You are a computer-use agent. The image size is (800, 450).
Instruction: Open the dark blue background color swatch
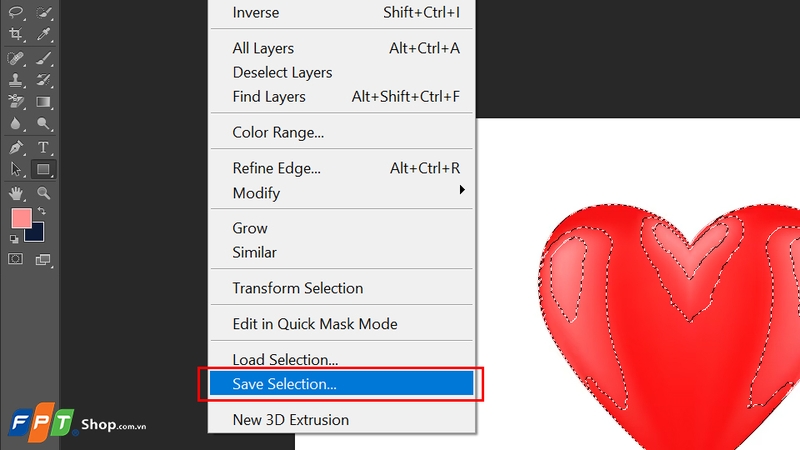click(35, 233)
